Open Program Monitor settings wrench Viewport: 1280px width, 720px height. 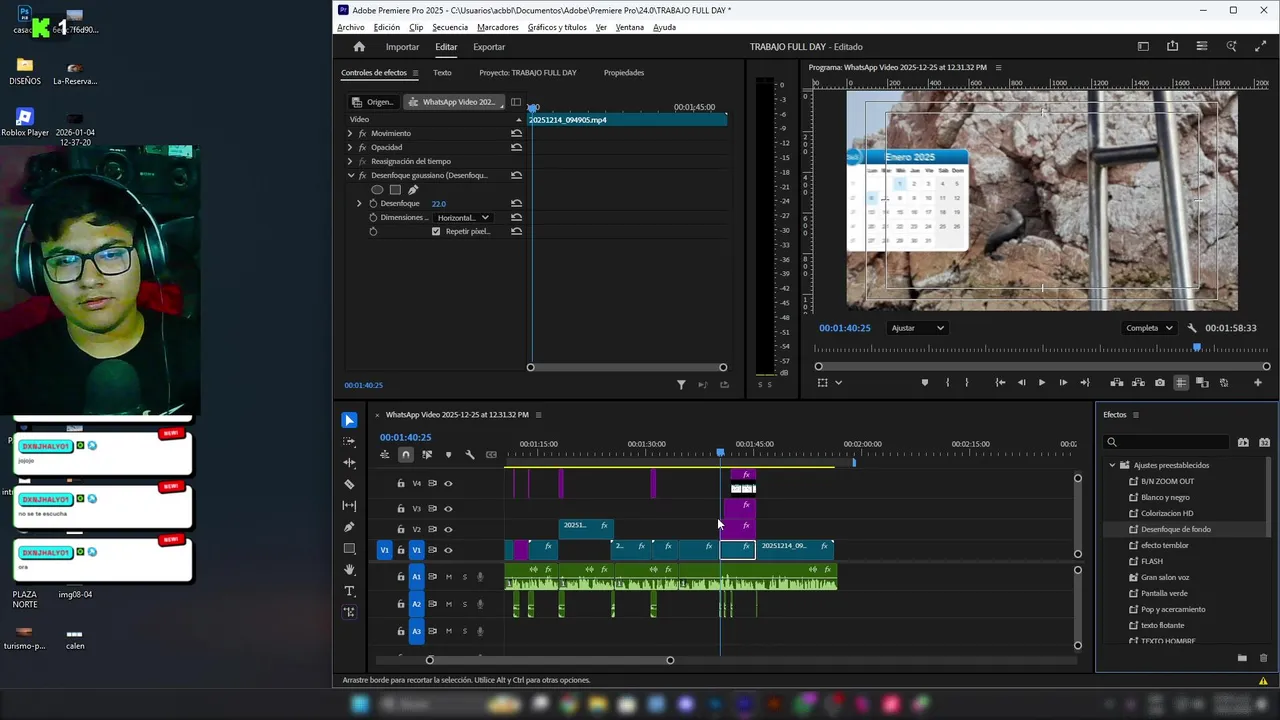(1191, 328)
